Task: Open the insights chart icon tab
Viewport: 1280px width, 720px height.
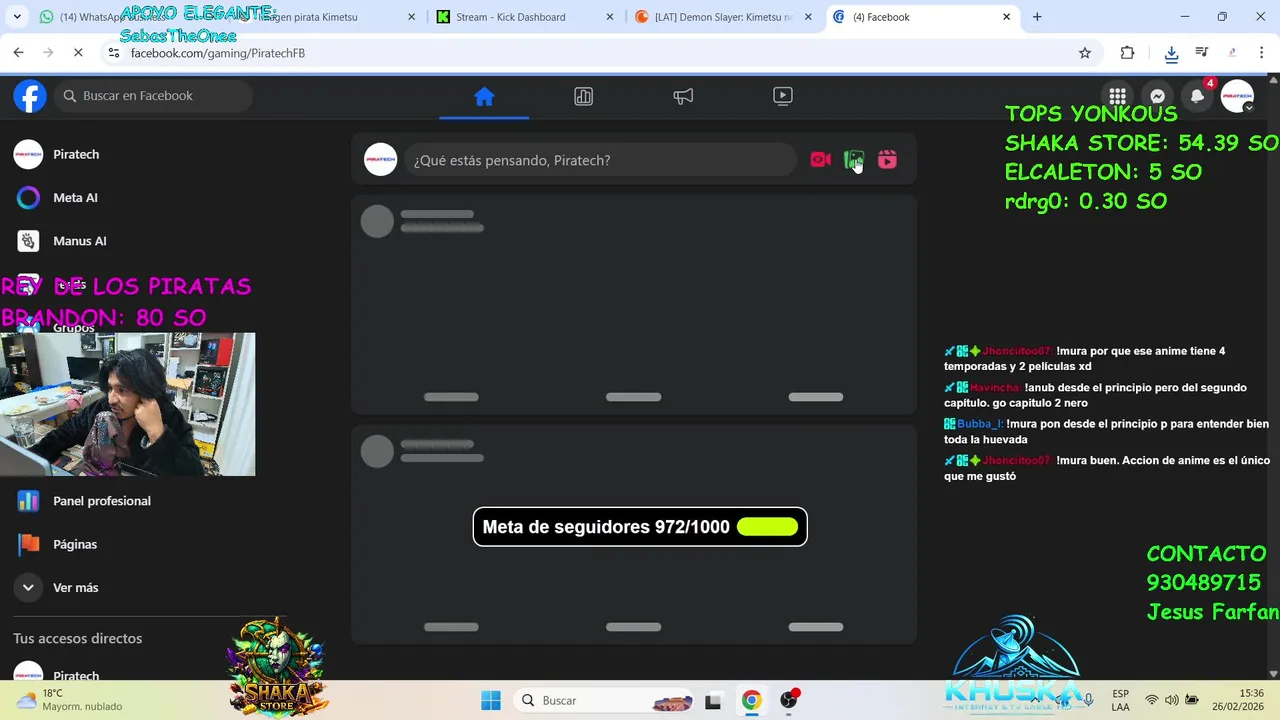Action: click(584, 96)
